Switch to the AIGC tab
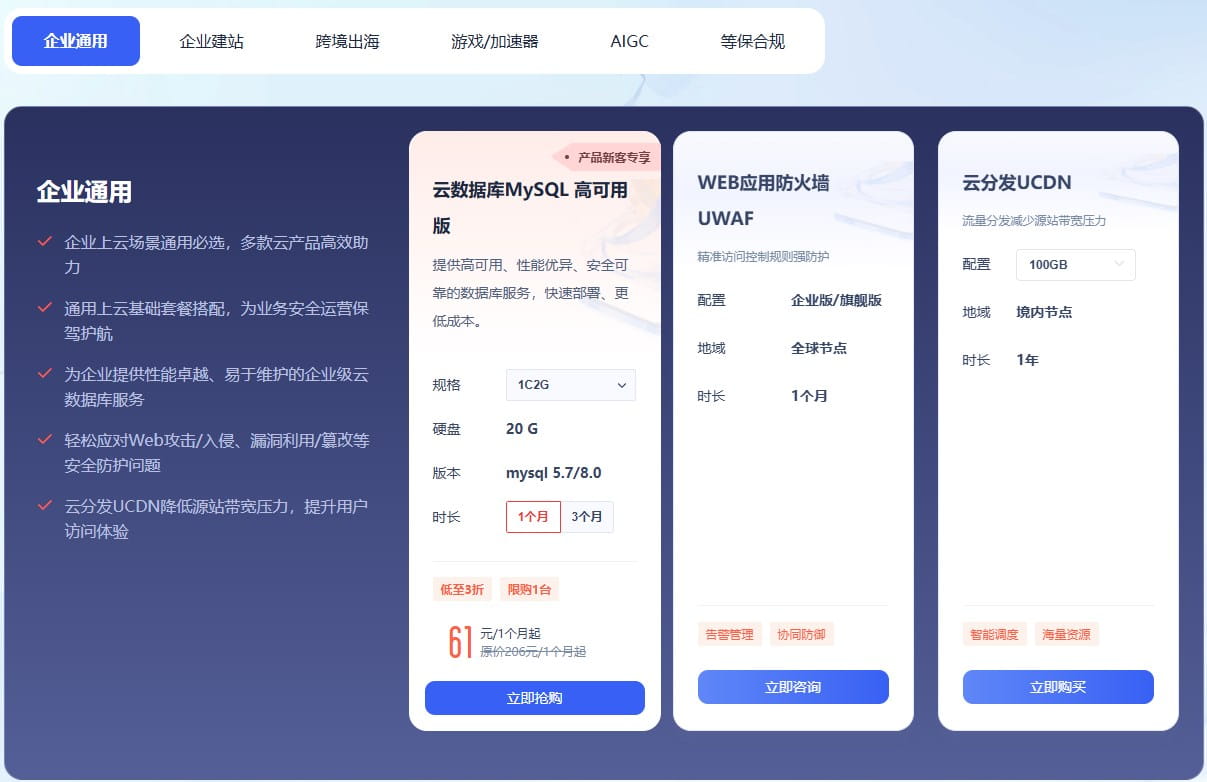The height and width of the screenshot is (782, 1207). (x=629, y=40)
